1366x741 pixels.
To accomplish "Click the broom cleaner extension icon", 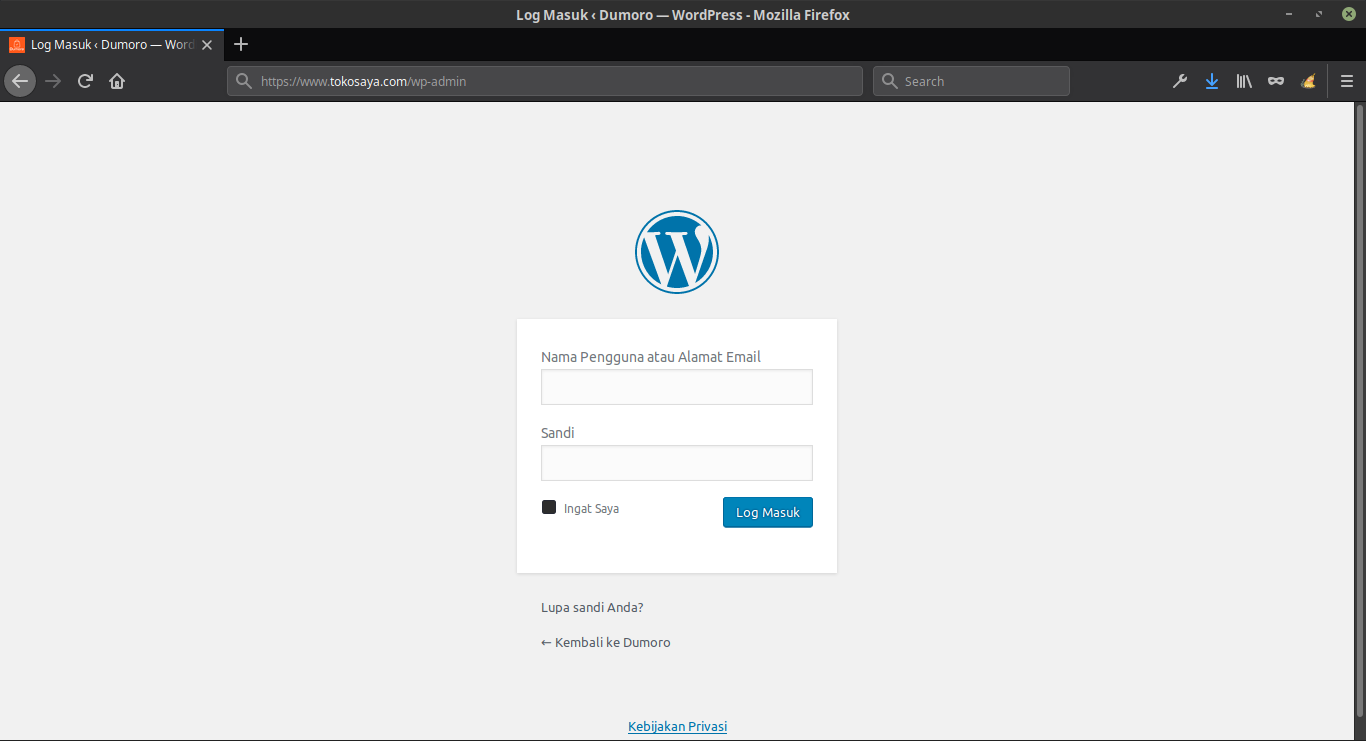I will pyautogui.click(x=1308, y=81).
